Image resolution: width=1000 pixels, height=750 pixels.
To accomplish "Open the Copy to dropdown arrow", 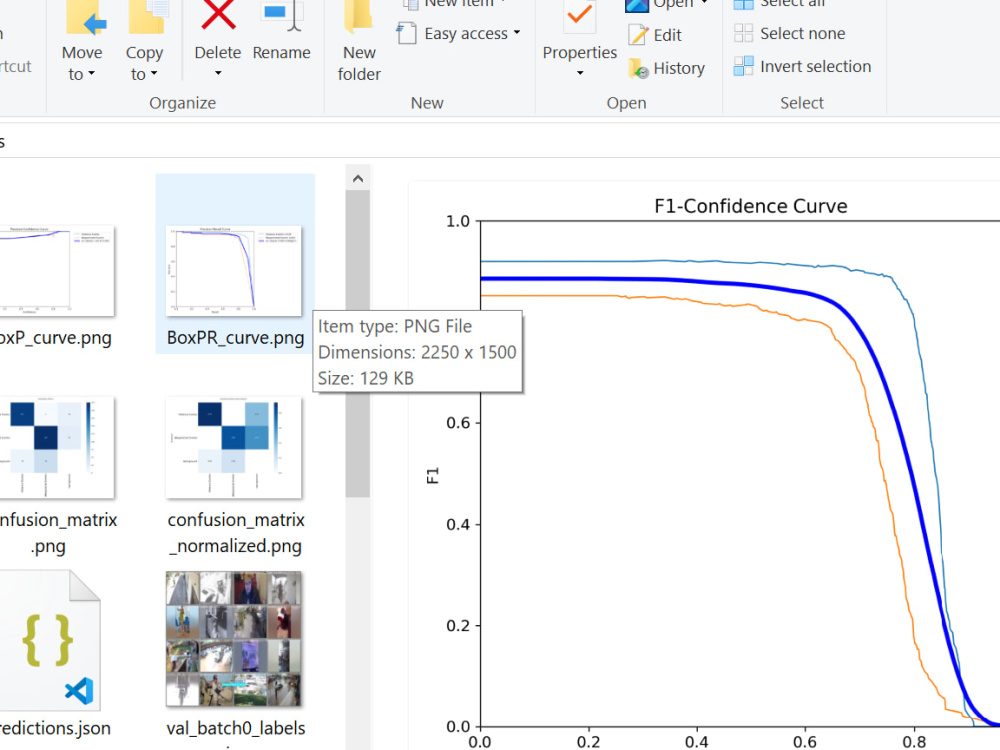I will (154, 74).
